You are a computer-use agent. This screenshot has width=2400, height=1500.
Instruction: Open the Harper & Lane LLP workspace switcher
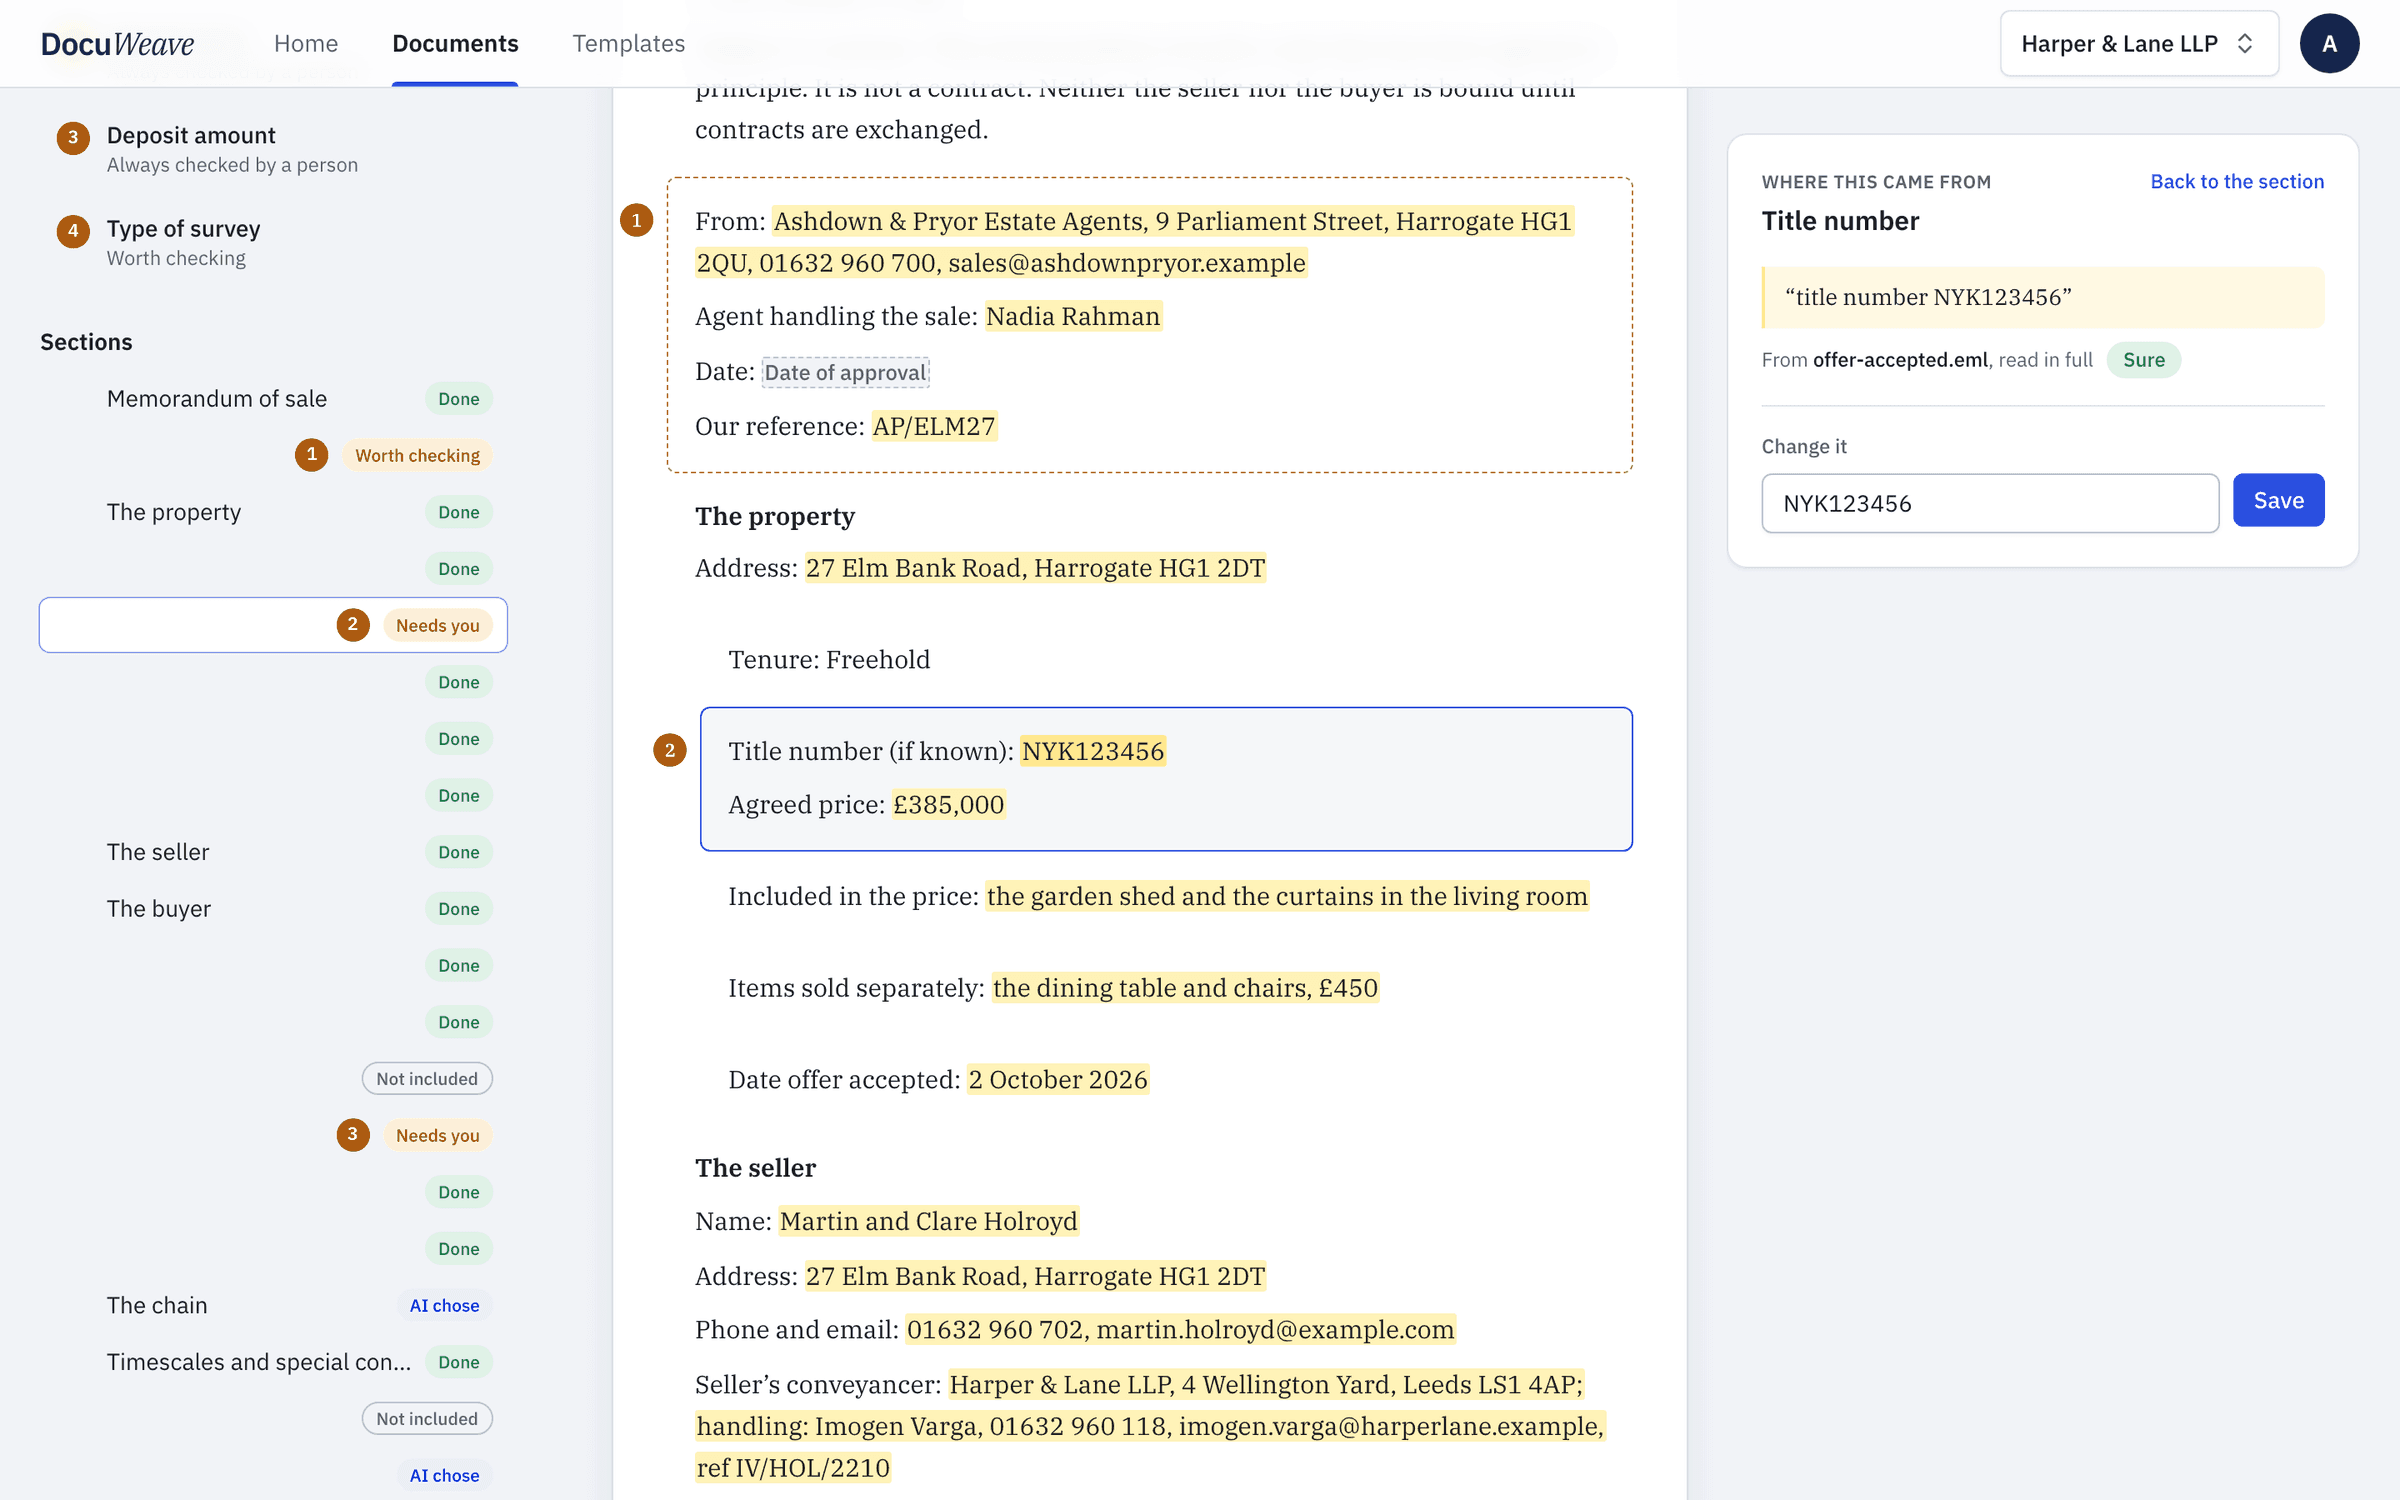click(2138, 43)
